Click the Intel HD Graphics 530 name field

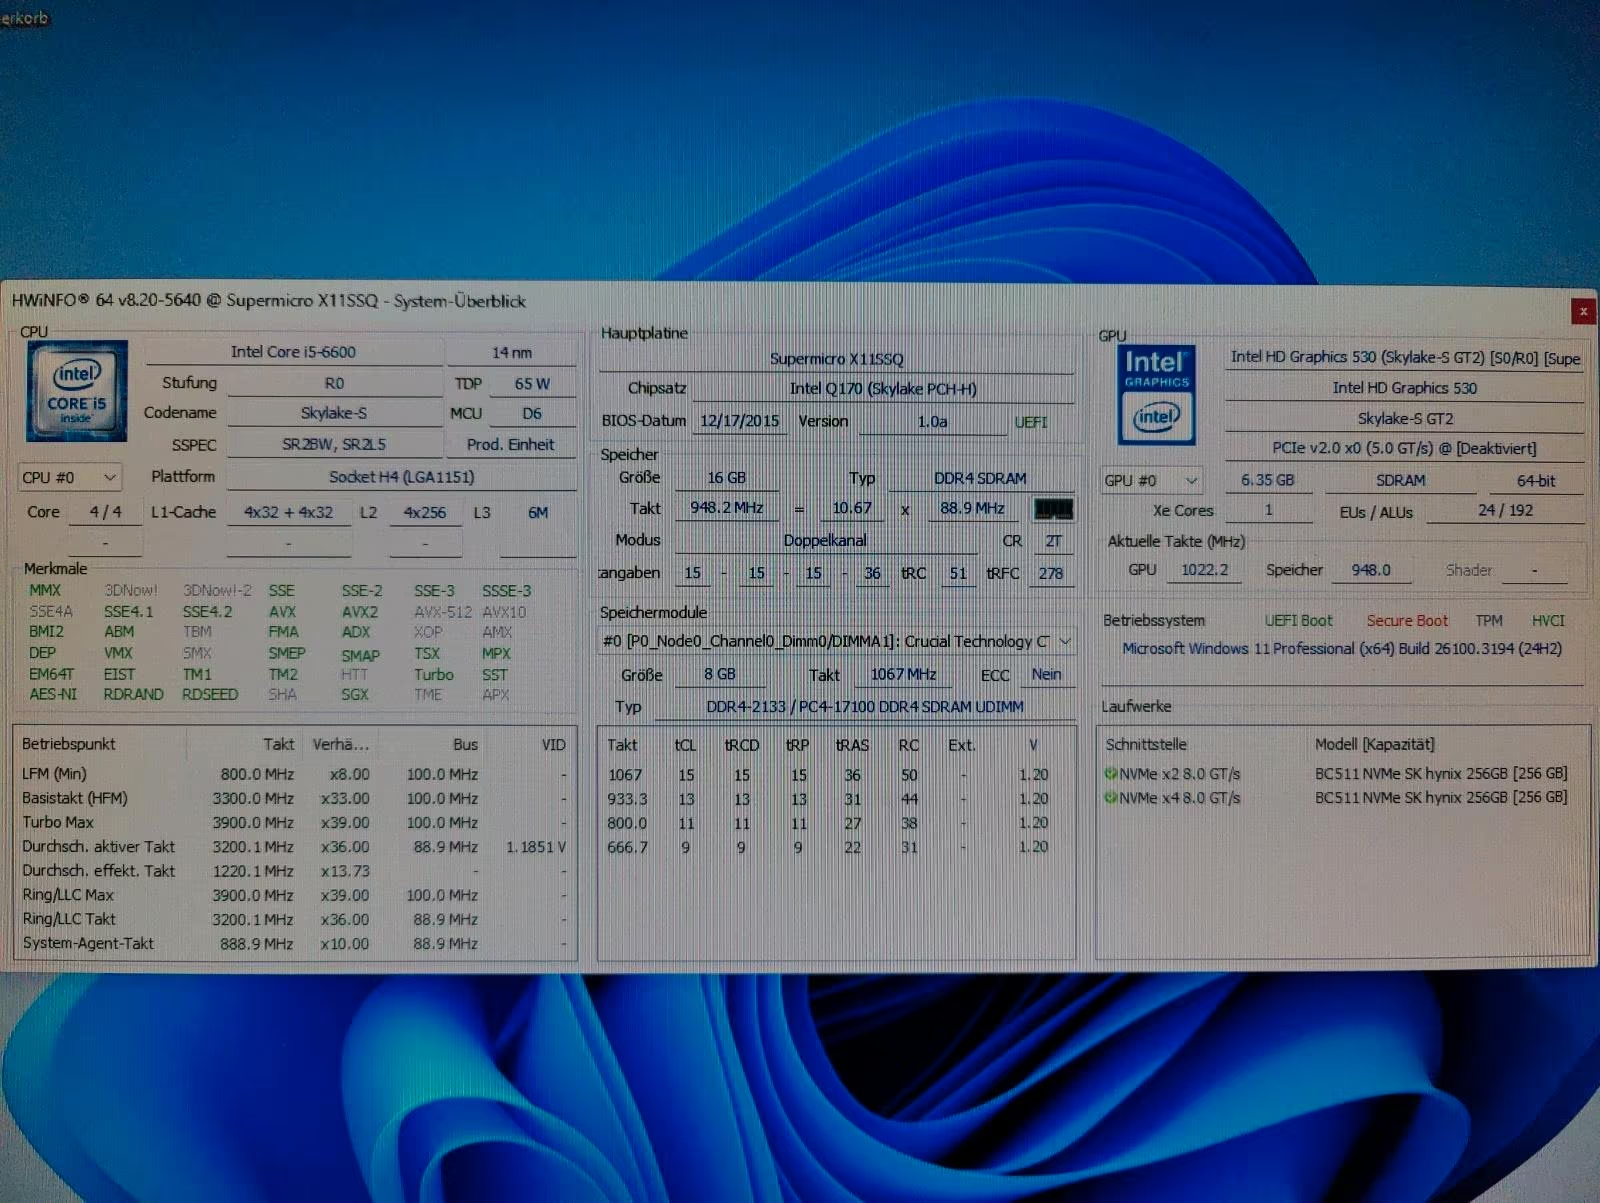[x=1405, y=388]
